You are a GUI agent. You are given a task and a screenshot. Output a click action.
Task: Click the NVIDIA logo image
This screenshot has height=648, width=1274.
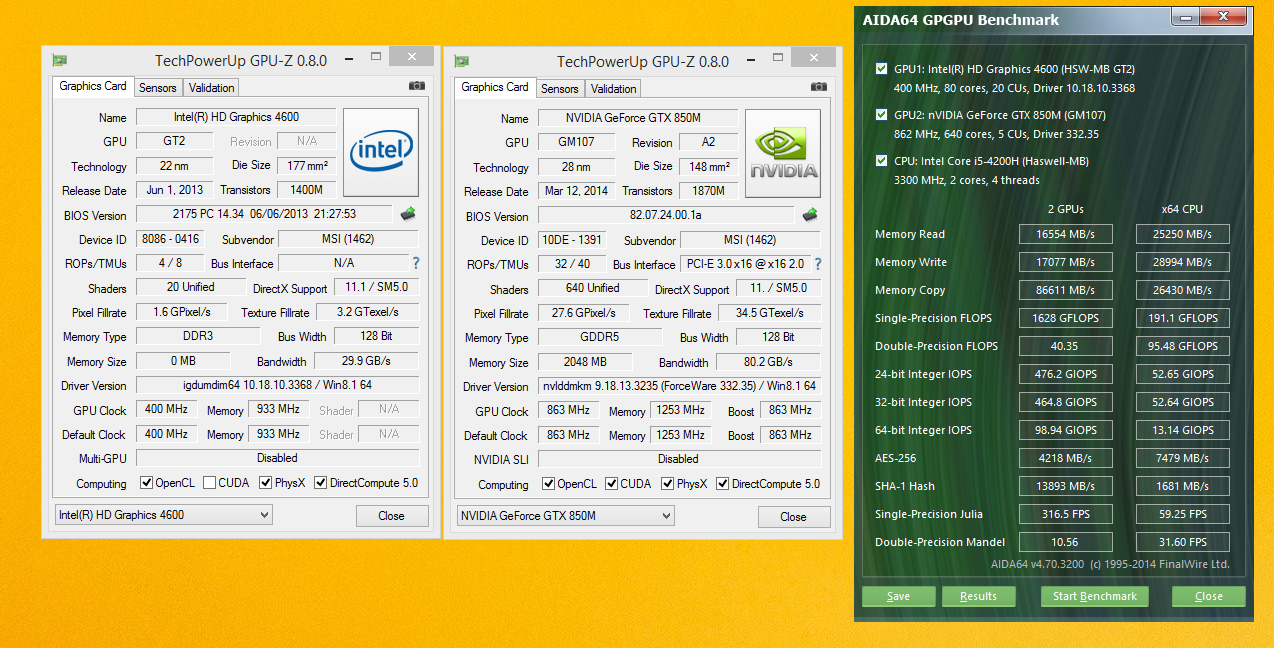pyautogui.click(x=783, y=154)
